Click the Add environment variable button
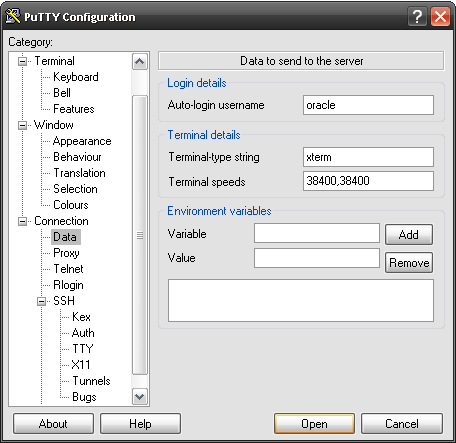 click(x=409, y=235)
